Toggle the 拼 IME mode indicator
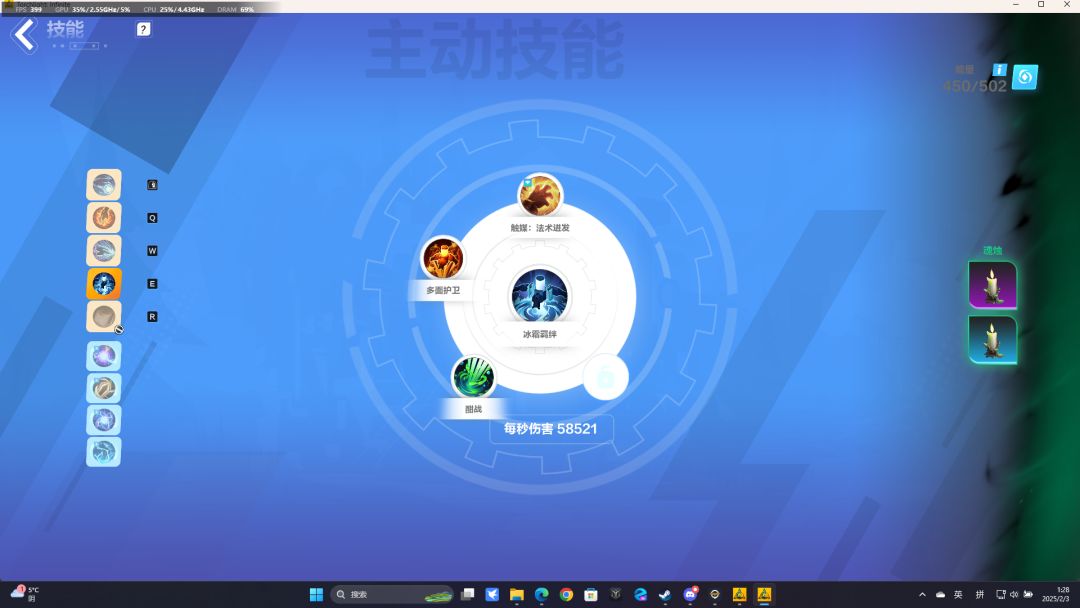 [x=980, y=594]
